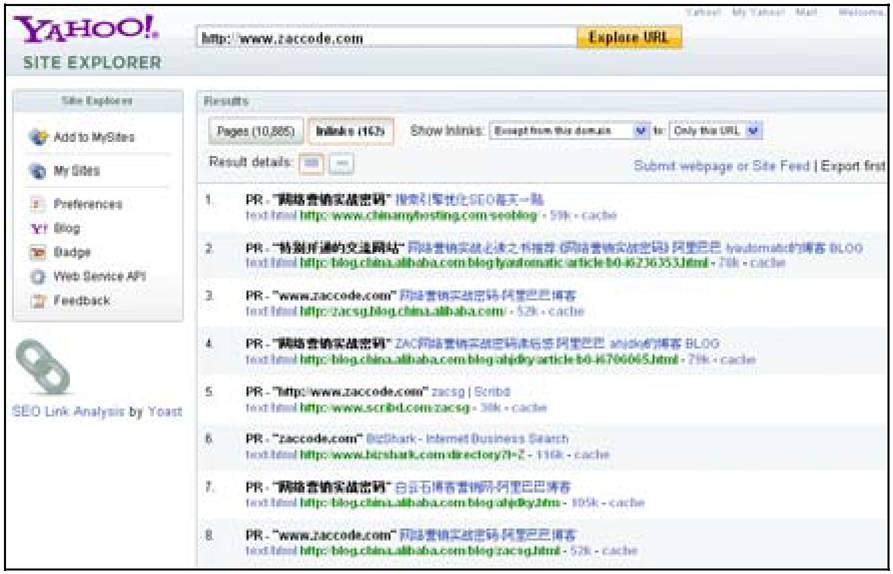Click 'PR - zaccode.com' anchor text in result 6
The height and width of the screenshot is (574, 893).
pyautogui.click(x=304, y=438)
